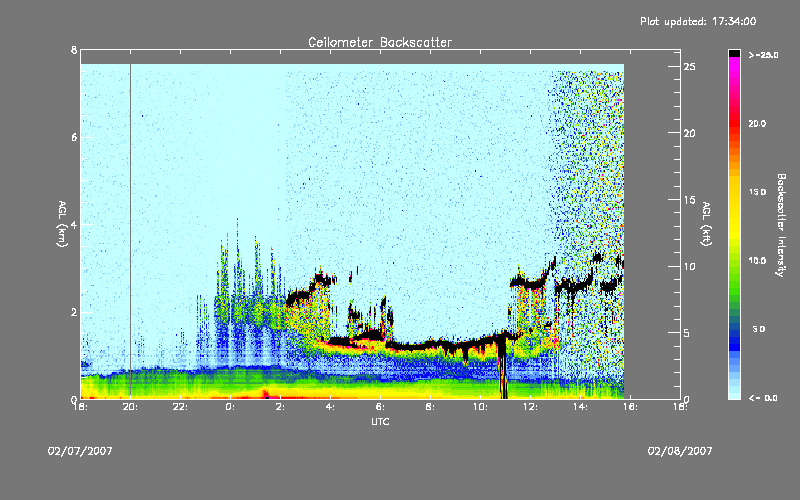
Task: Click the colorbar maximum label near 25.0
Action: click(763, 55)
